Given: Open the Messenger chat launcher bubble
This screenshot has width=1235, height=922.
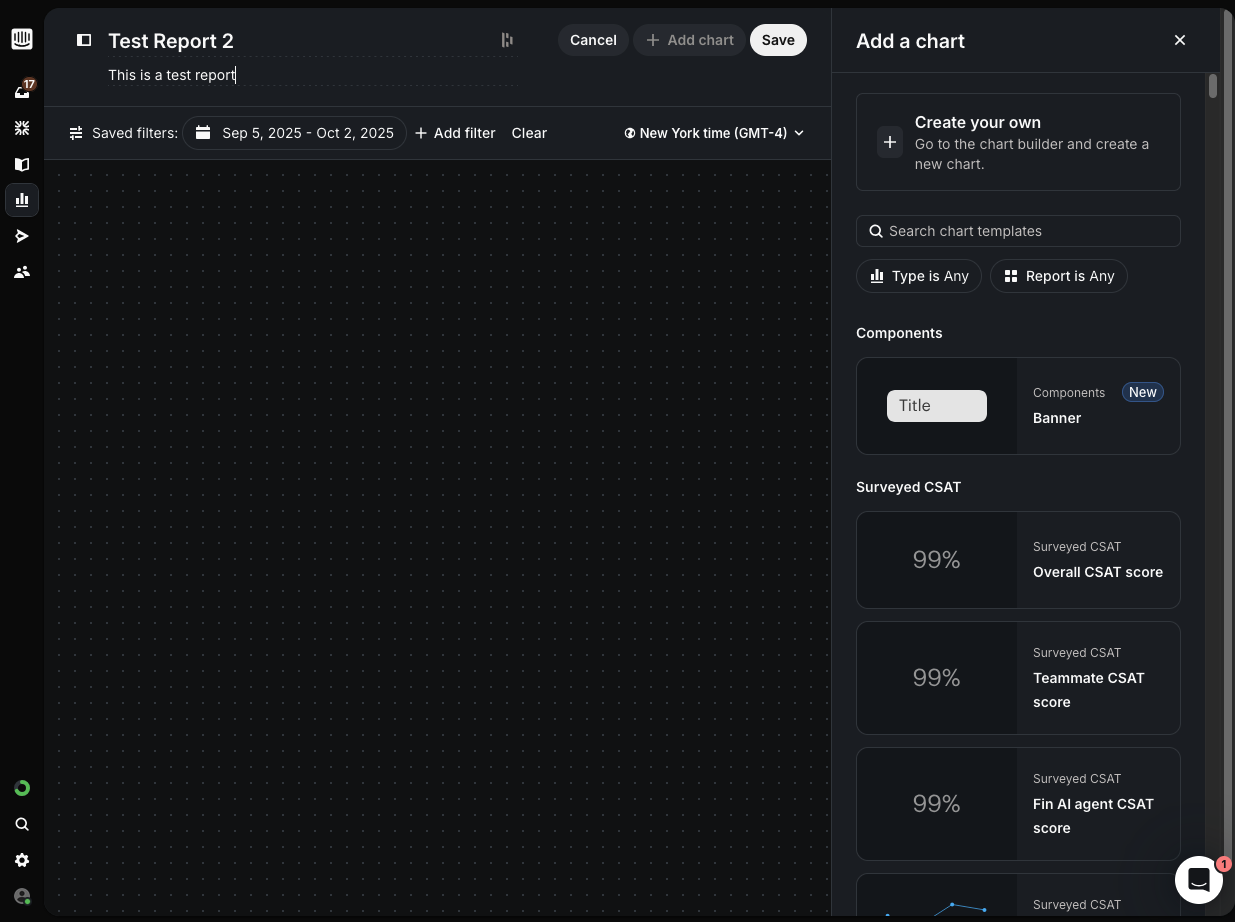Looking at the screenshot, I should point(1199,880).
